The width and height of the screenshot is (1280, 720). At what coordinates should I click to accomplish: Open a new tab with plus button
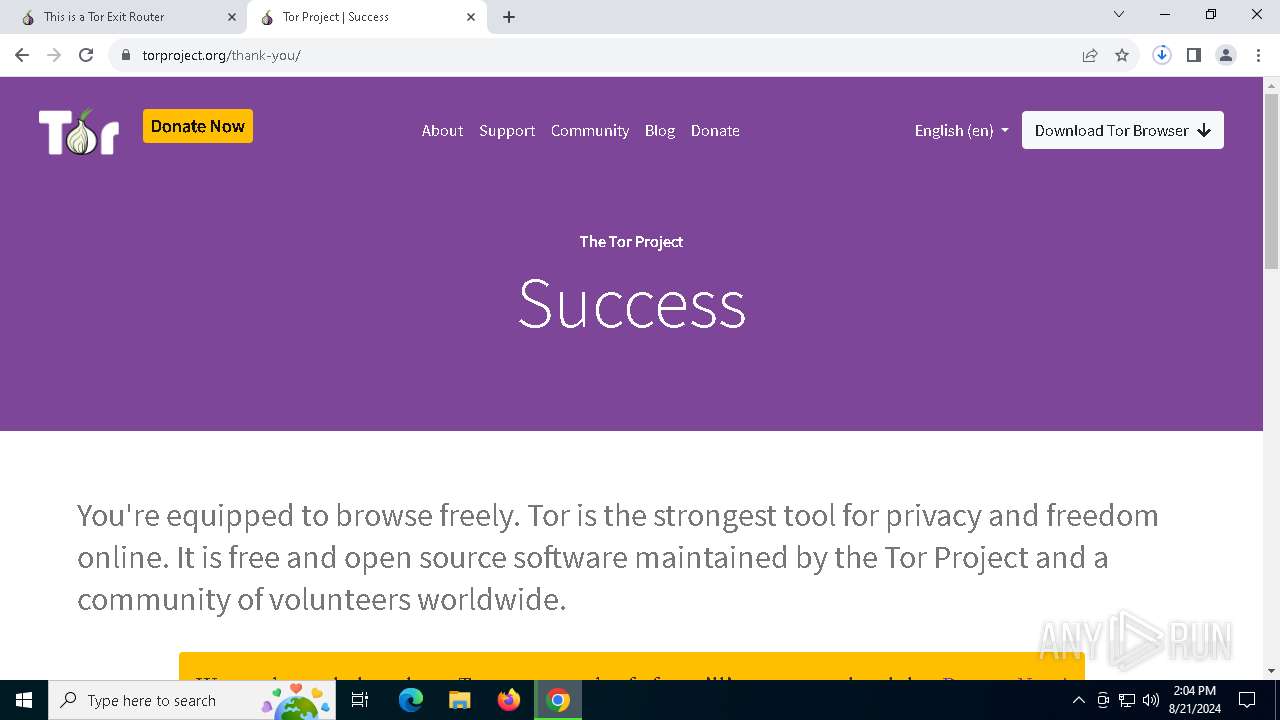(509, 17)
